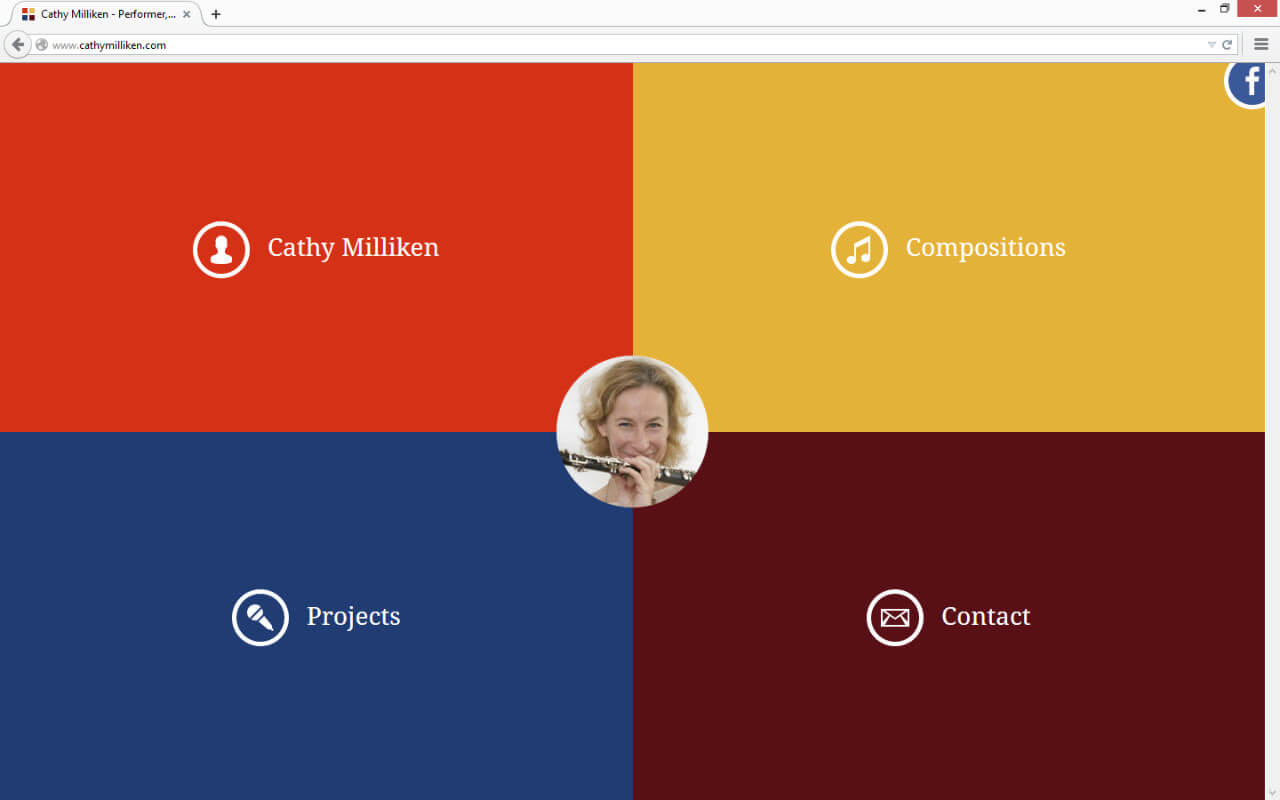Click the person profile icon beside Cathy Milliken
This screenshot has height=800, width=1280.
221,249
